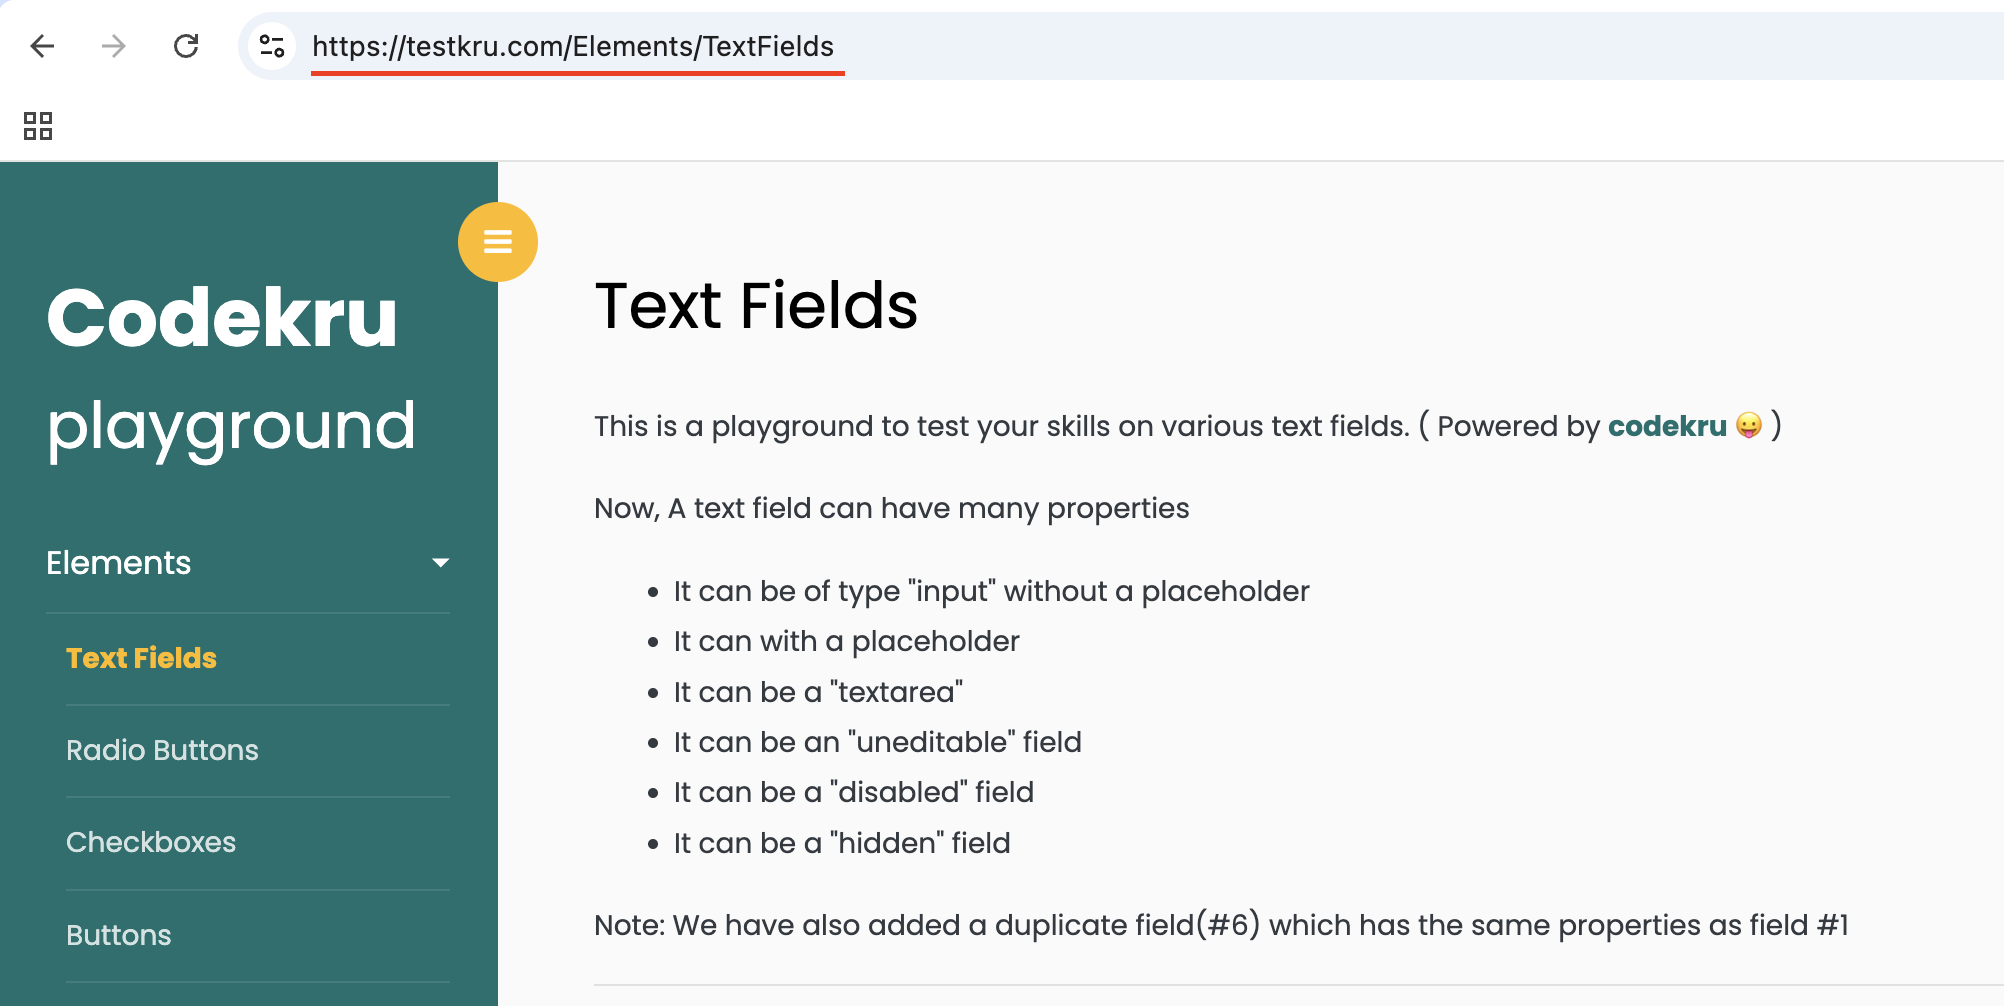Click the tongue-out emoji next to codekru
This screenshot has width=2004, height=1006.
(x=1748, y=428)
